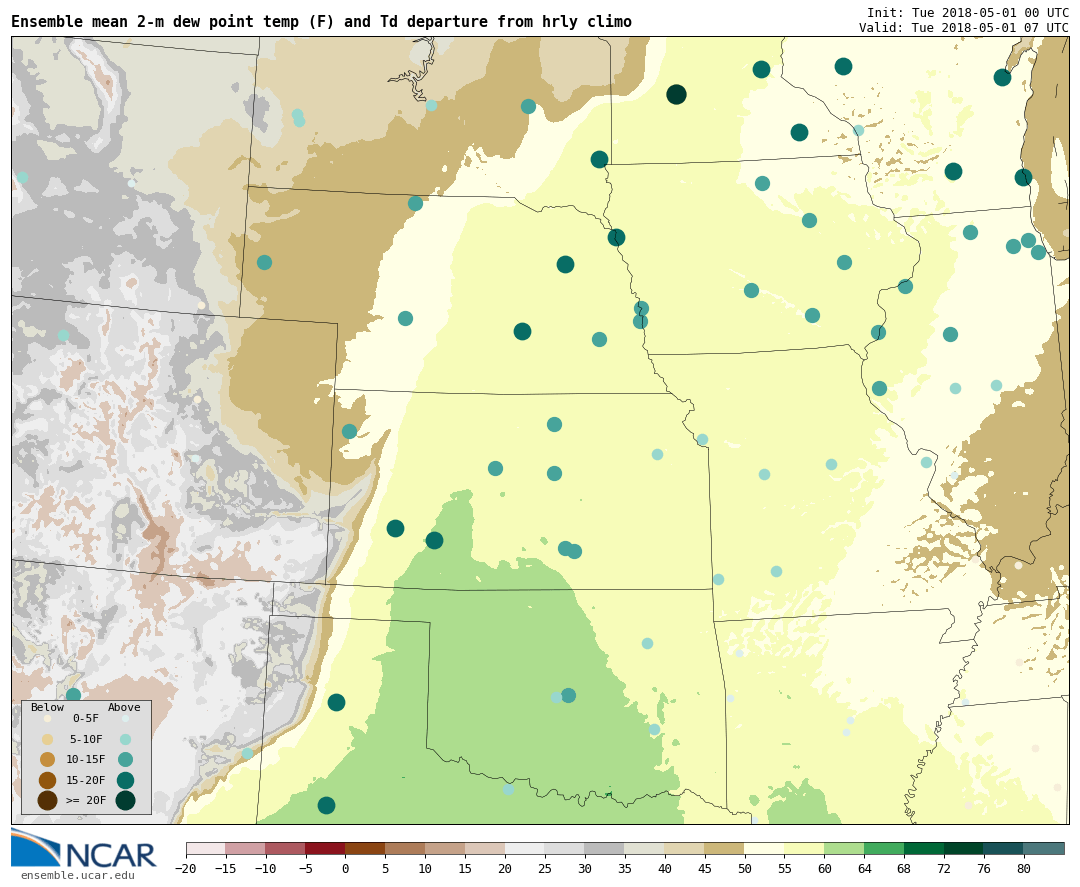Screen dimensions: 1080x887
Task: Click the colorbar tick label '80'
Action: [1024, 868]
